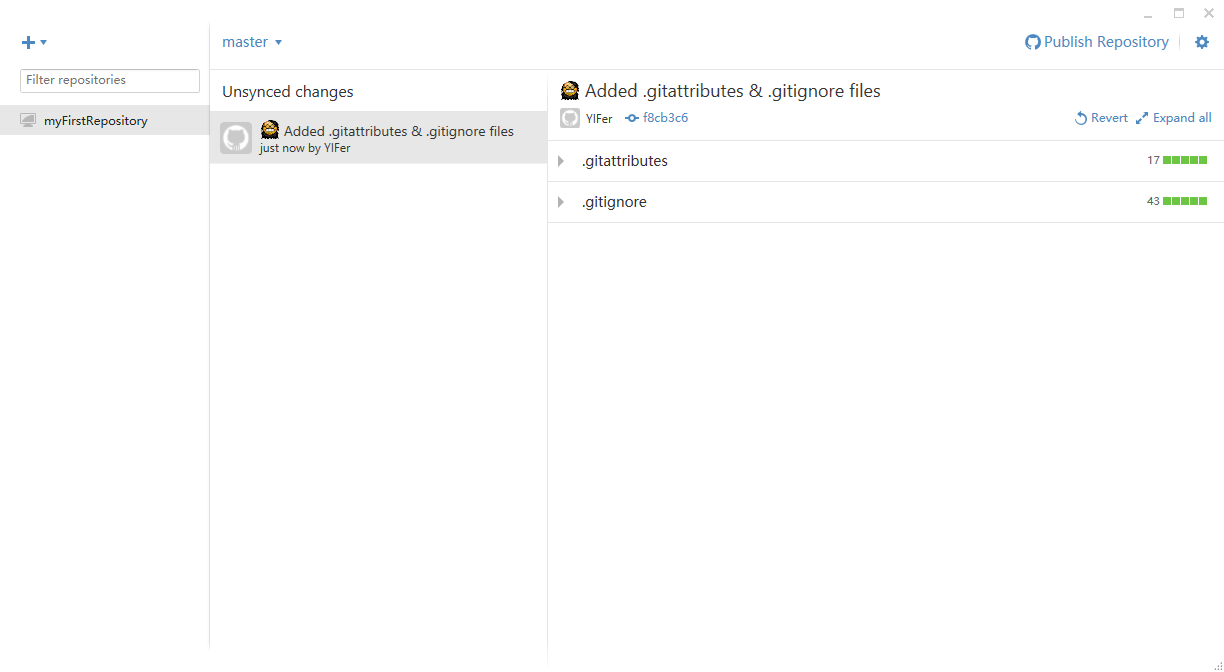
Task: Expand the .gitattributes file diff
Action: [x=561, y=161]
